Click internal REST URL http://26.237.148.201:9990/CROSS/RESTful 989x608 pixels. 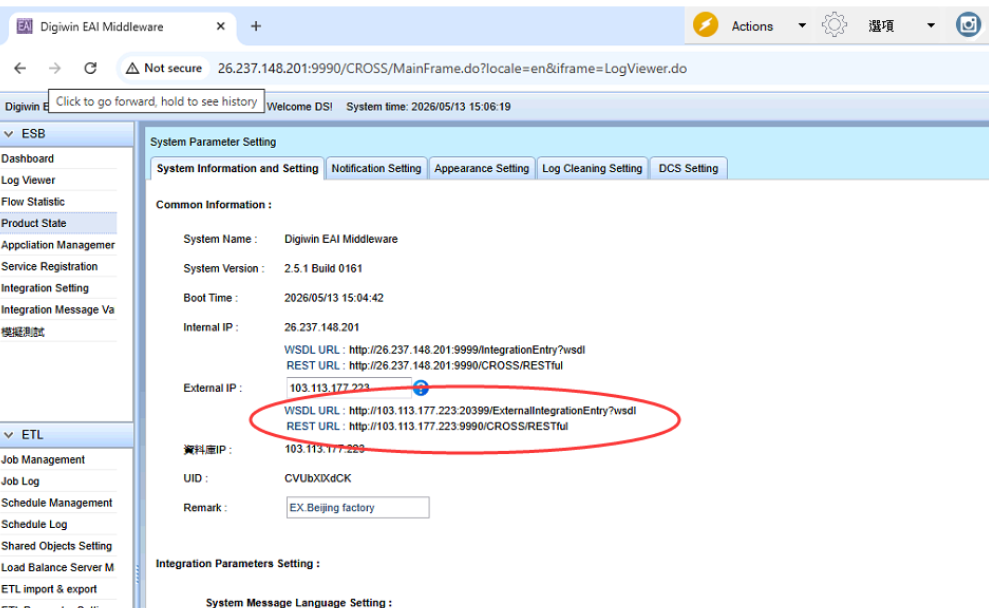click(455, 366)
